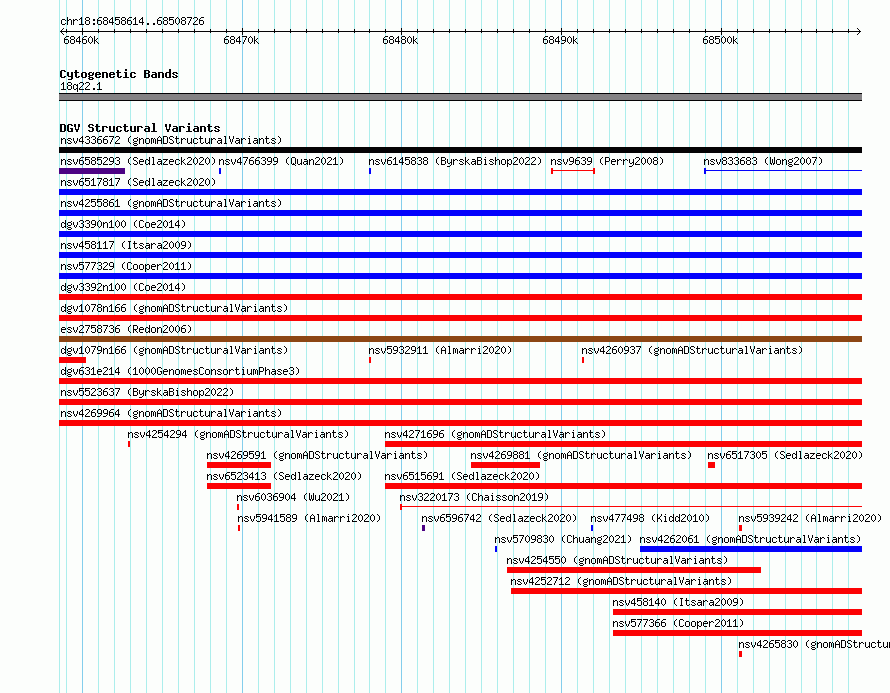The height and width of the screenshot is (693, 890).
Task: Open nsv458117 (Itsara2009) variant
Action: pyautogui.click(x=126, y=245)
